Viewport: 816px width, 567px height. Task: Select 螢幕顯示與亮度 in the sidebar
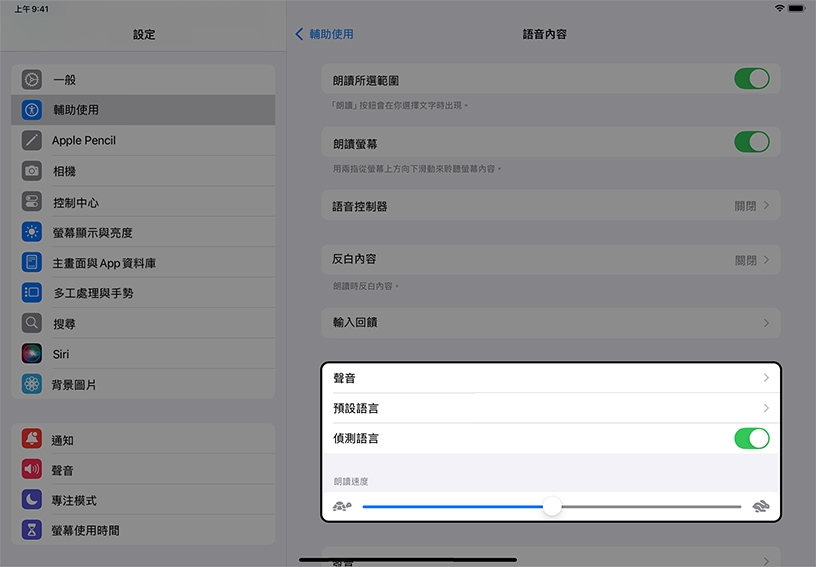click(x=93, y=232)
